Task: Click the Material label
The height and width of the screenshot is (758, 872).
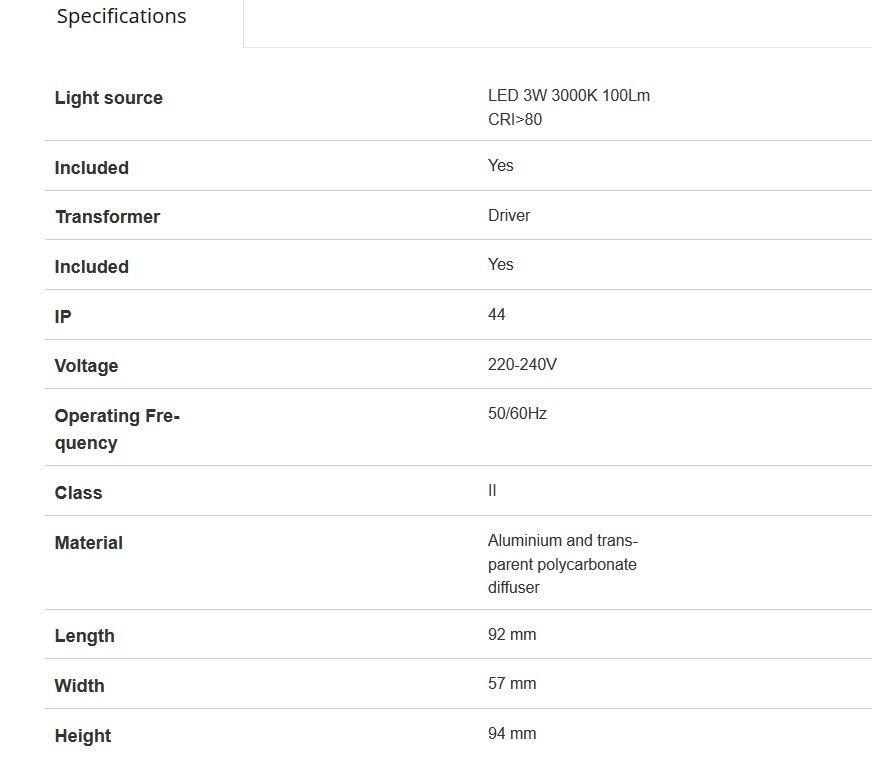Action: pos(88,543)
